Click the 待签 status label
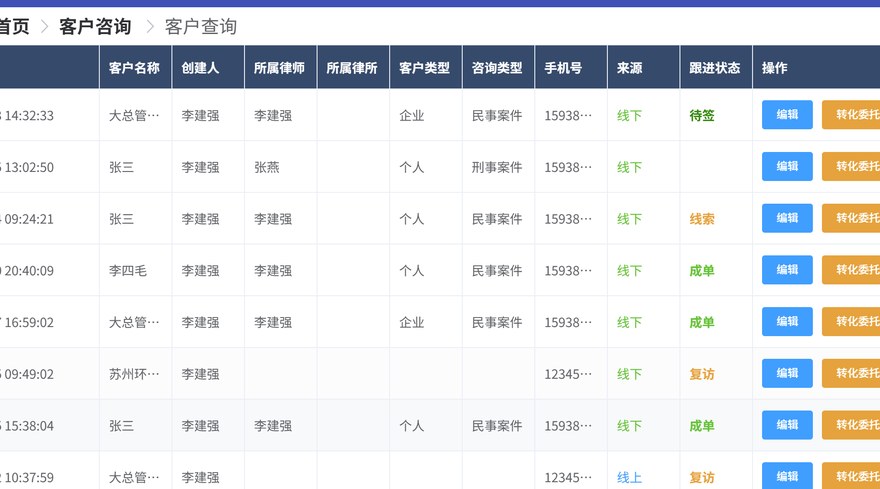Image resolution: width=880 pixels, height=489 pixels. (x=702, y=116)
